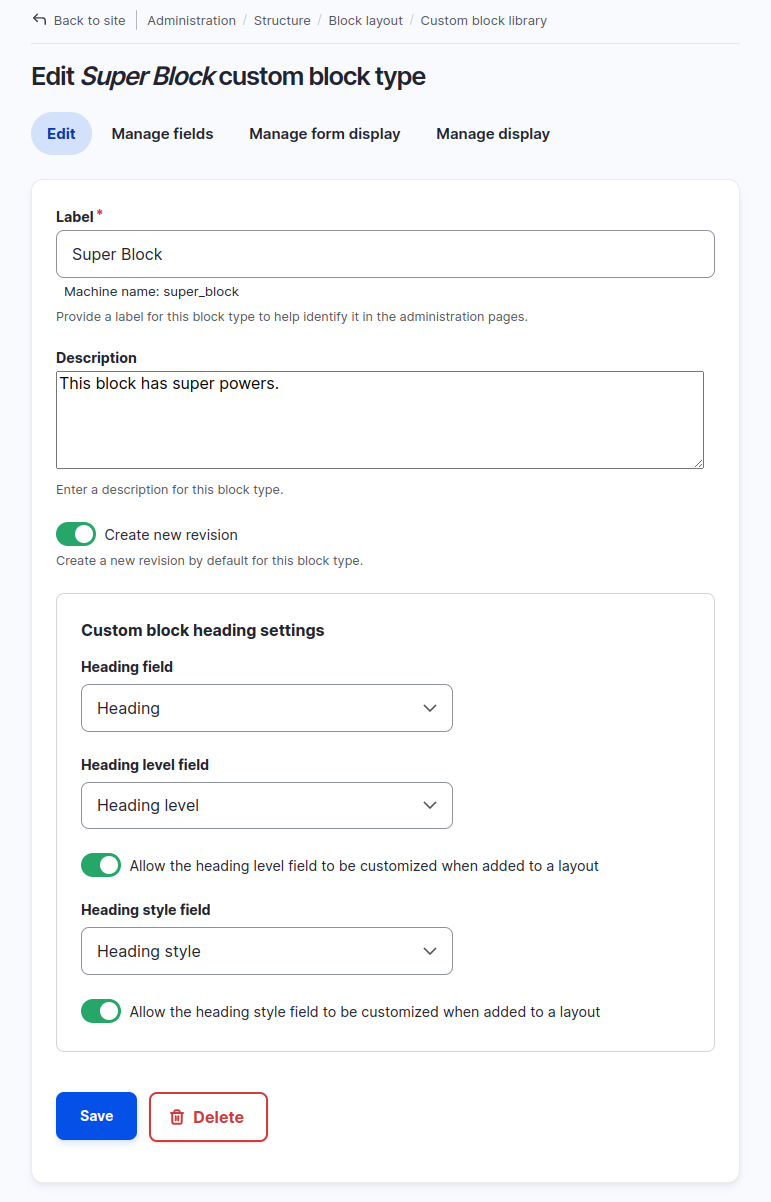This screenshot has height=1202, width=771.
Task: Open the Manage form display tab
Action: 325,134
